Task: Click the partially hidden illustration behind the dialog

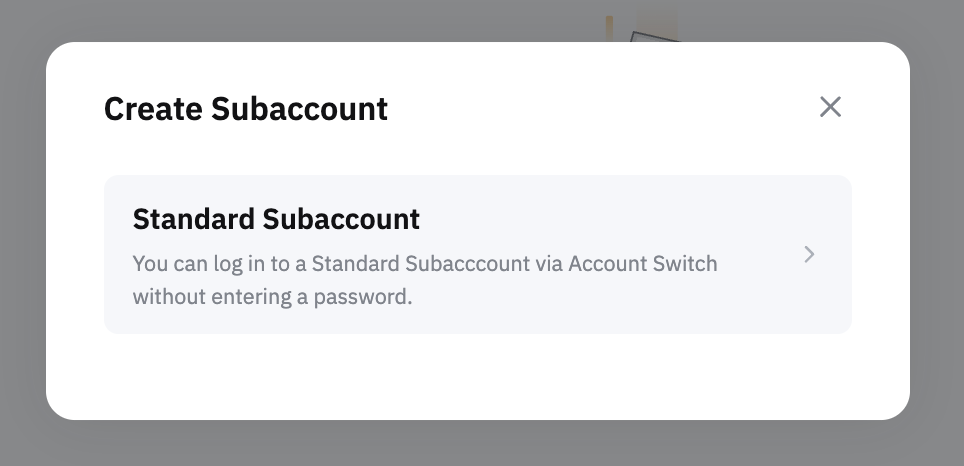Action: (641, 26)
